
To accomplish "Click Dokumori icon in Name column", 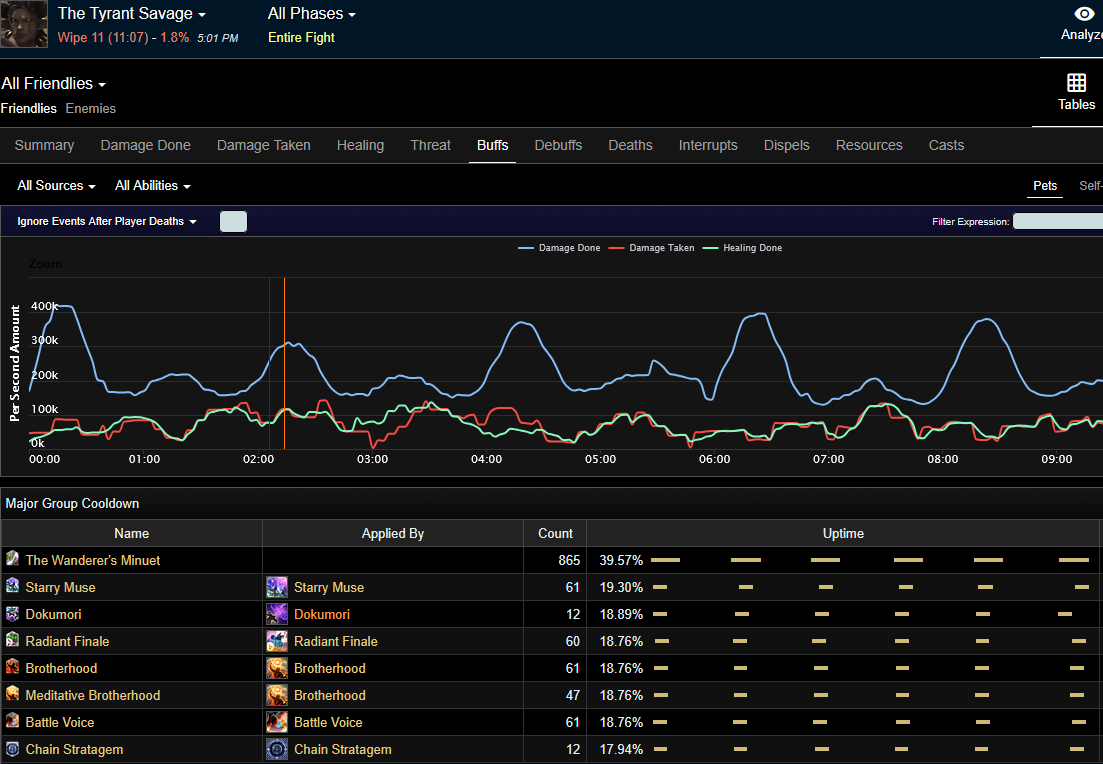I will [13, 613].
